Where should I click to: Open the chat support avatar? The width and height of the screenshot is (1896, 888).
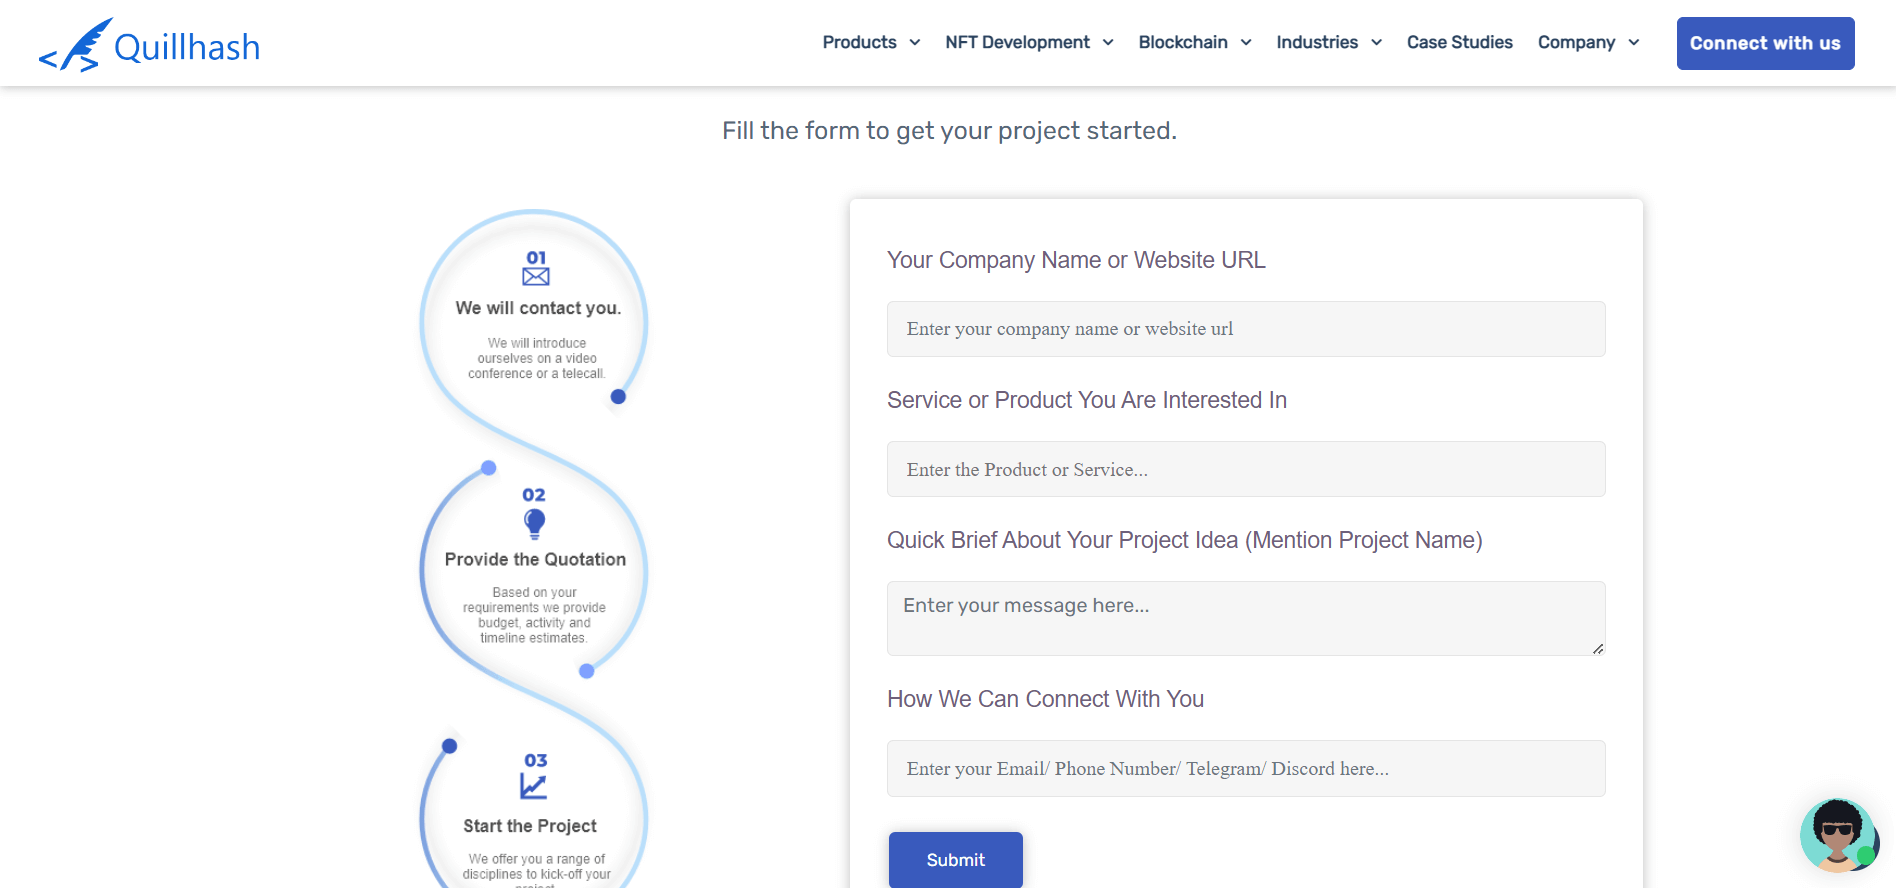1837,835
